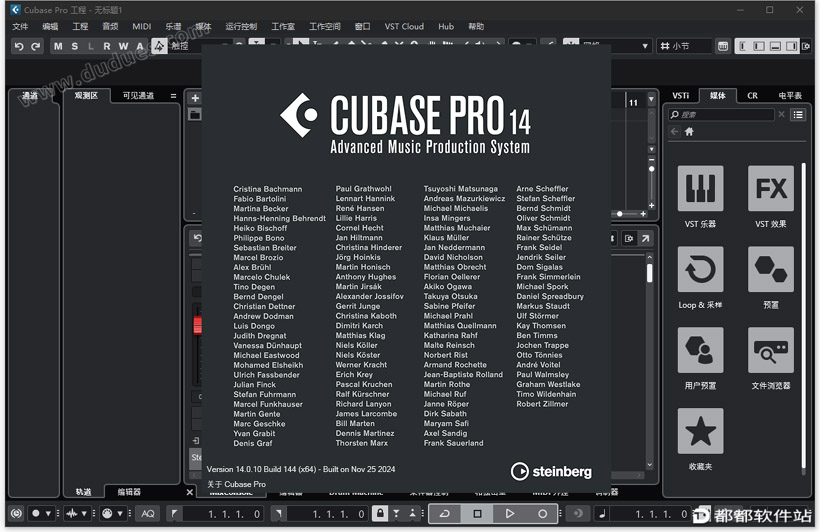820x532 pixels.
Task: Open the quantize panel icon
Action: (723, 46)
